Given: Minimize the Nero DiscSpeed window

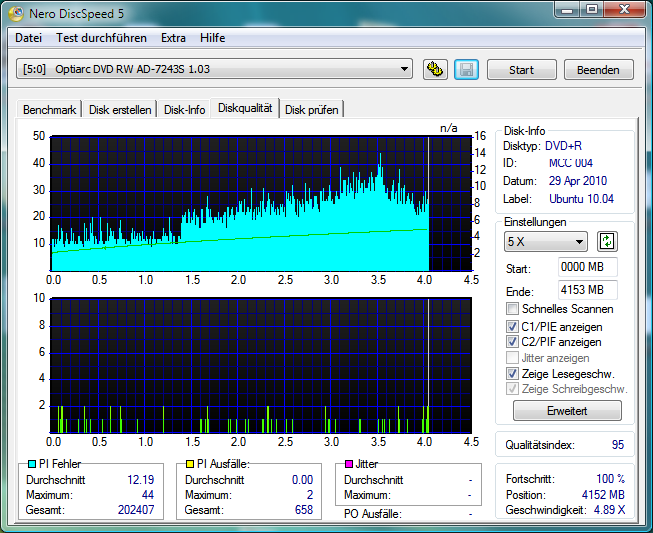Looking at the screenshot, I should tap(567, 10).
